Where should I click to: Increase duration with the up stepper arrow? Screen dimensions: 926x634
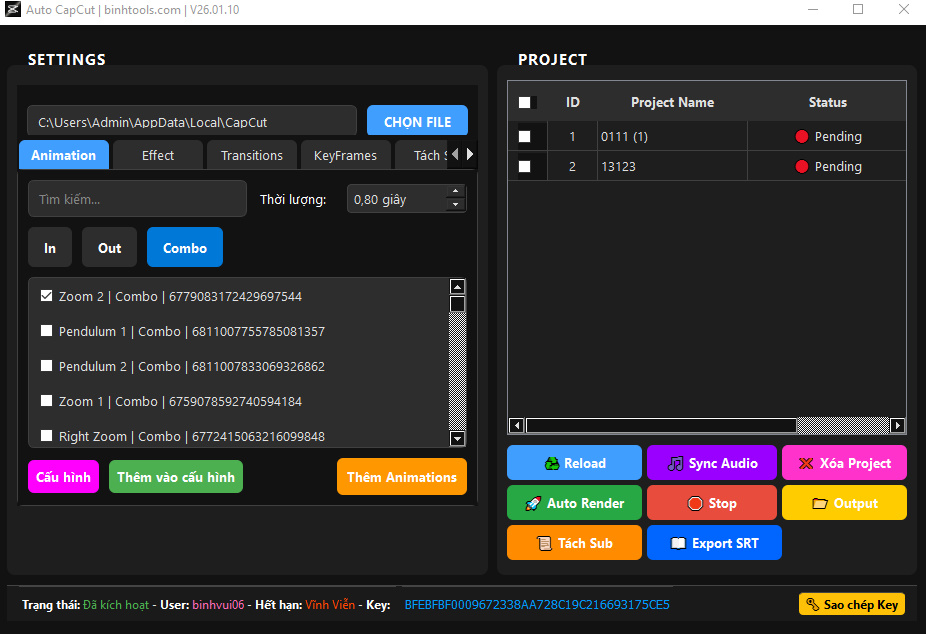click(x=455, y=192)
